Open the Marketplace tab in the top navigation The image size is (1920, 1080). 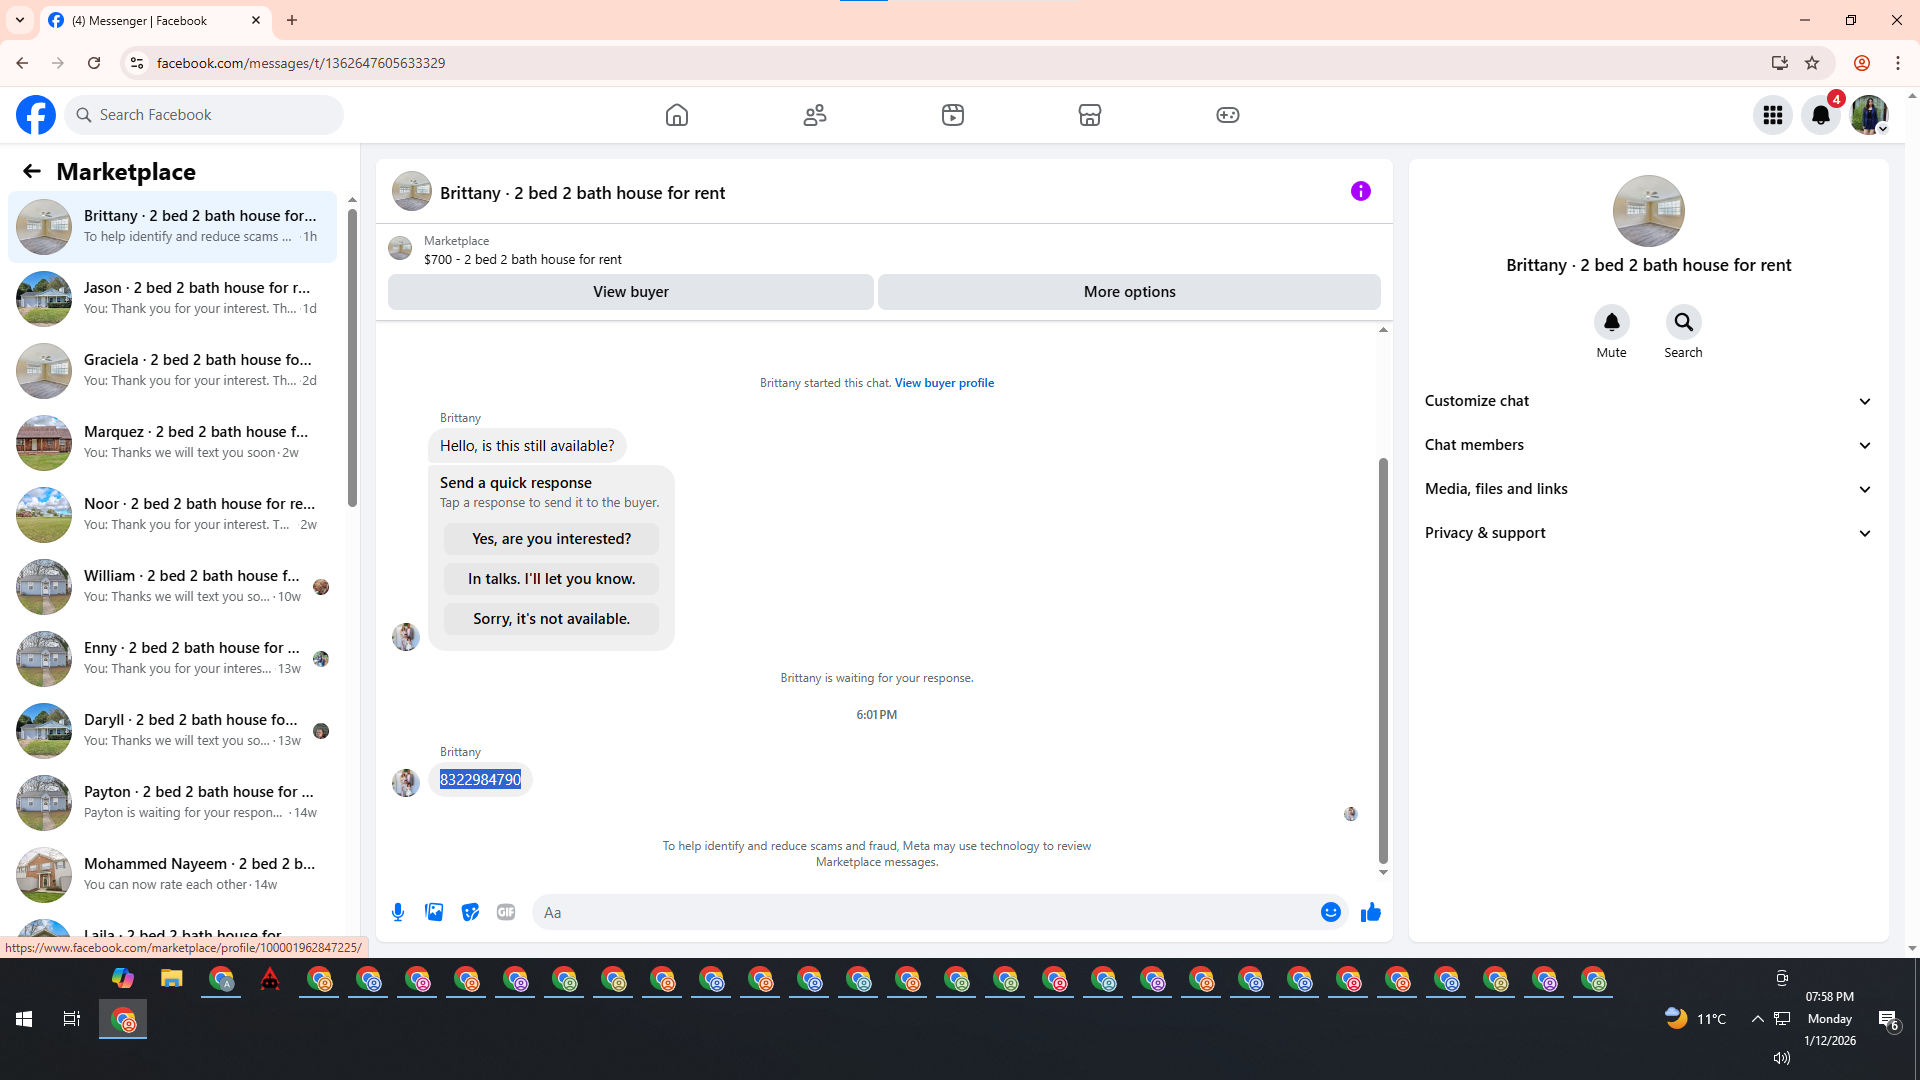tap(1089, 115)
